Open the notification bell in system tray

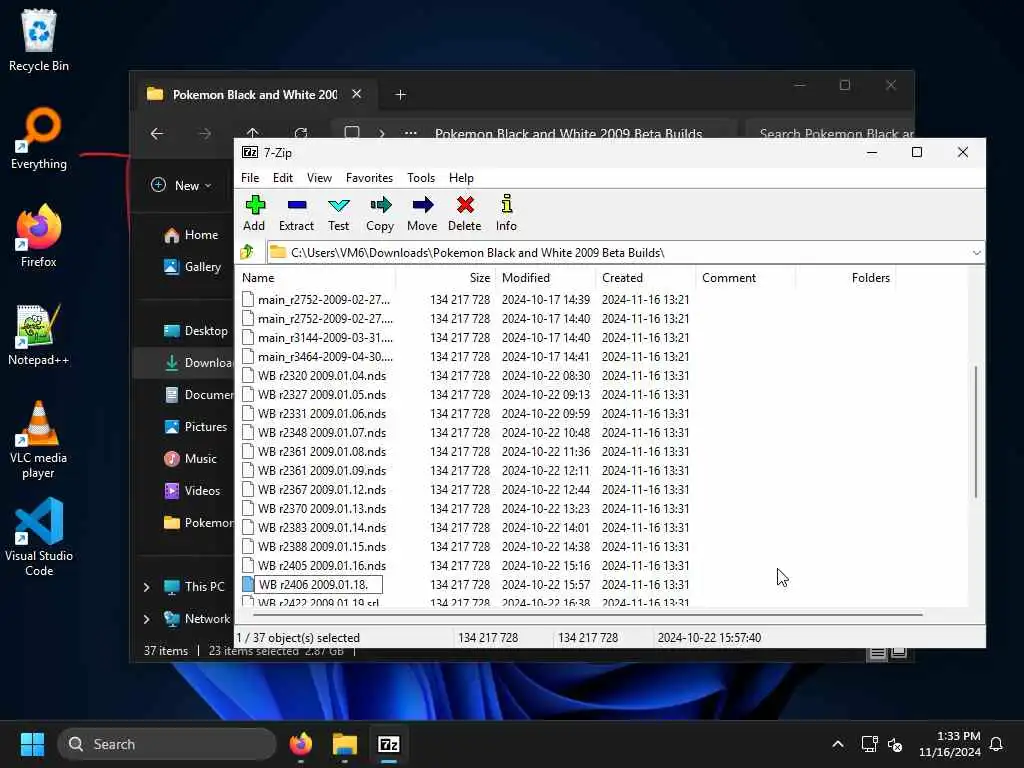point(996,744)
